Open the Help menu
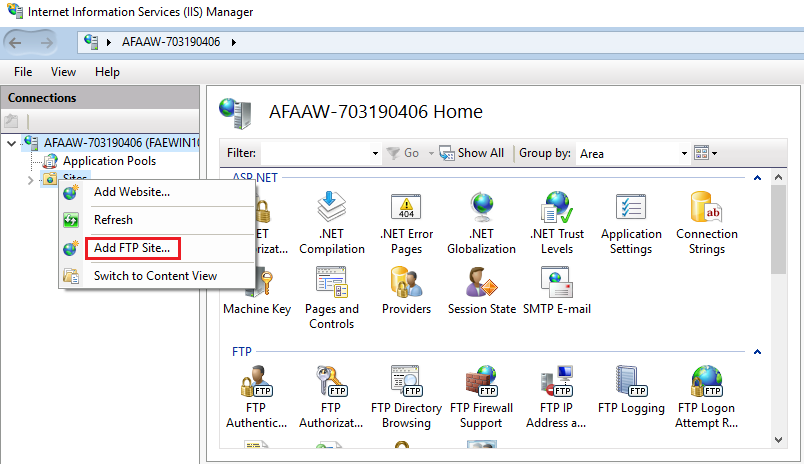Viewport: 804px width, 464px height. click(x=107, y=72)
